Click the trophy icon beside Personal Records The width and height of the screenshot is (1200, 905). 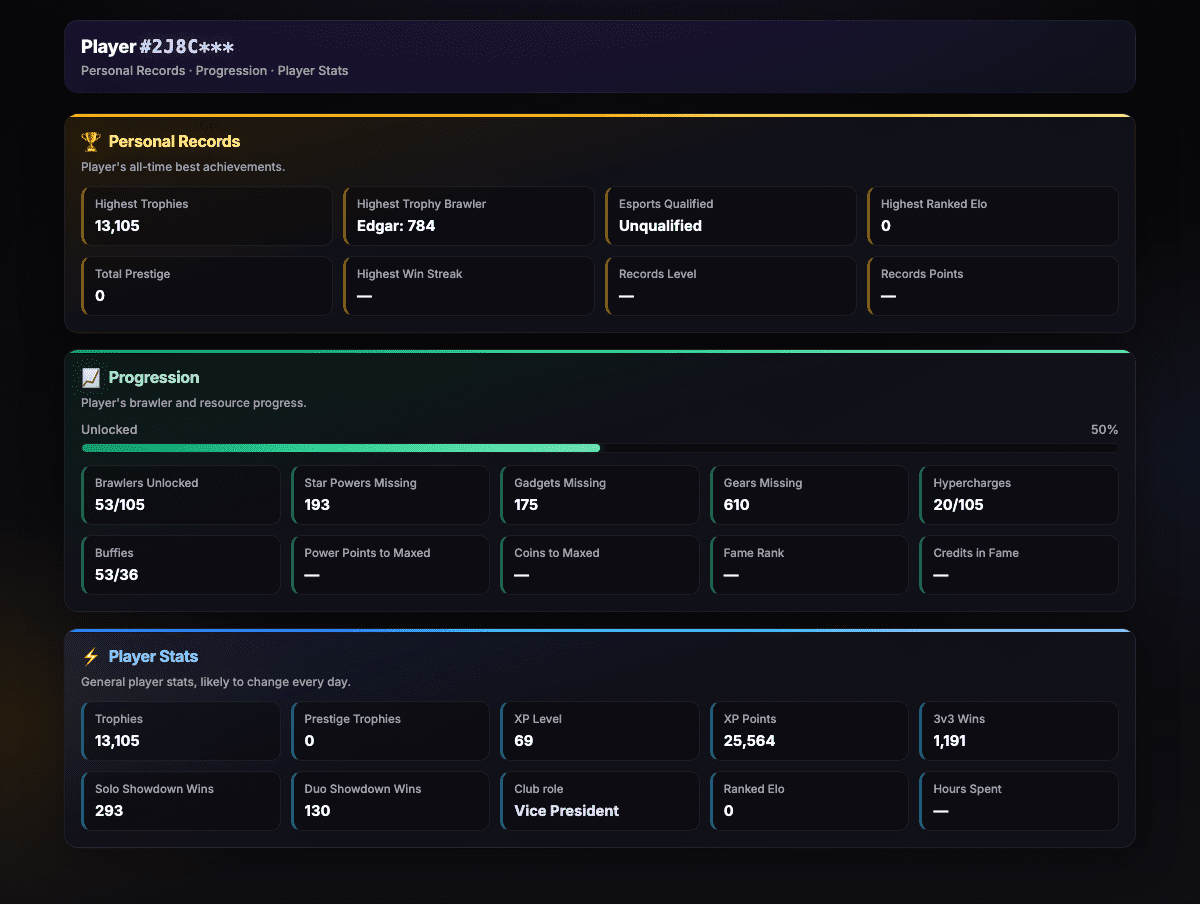pyautogui.click(x=91, y=141)
